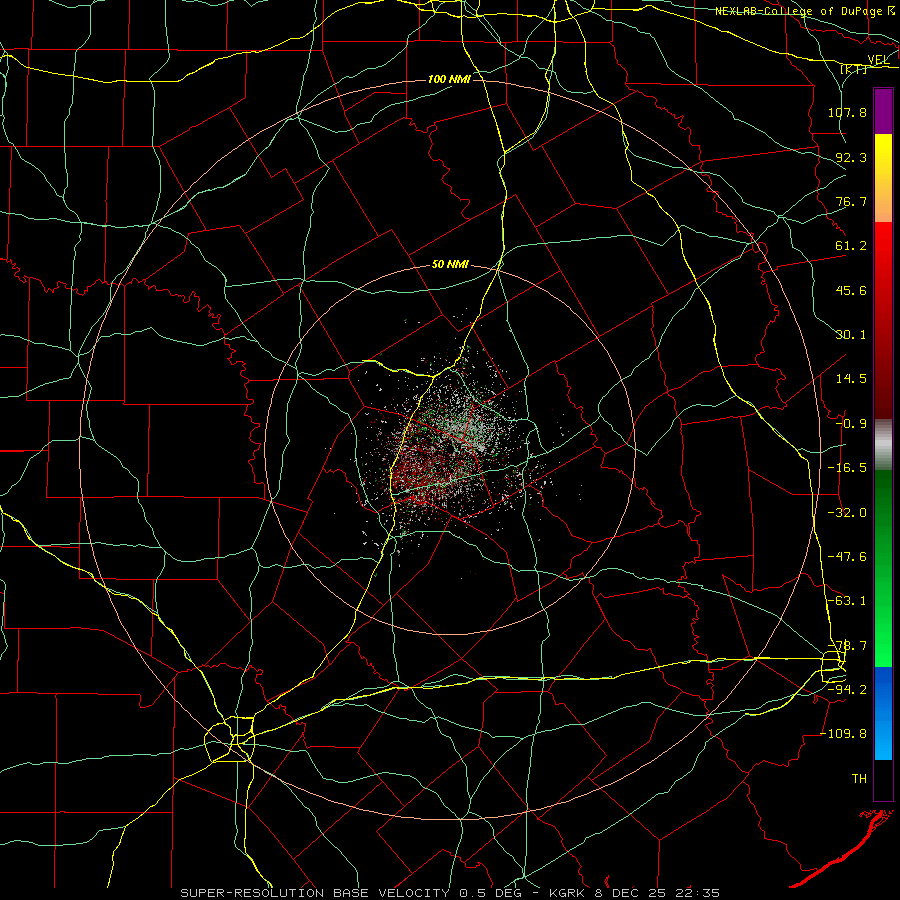
Task: Click the VEL legend title
Action: coord(879,60)
